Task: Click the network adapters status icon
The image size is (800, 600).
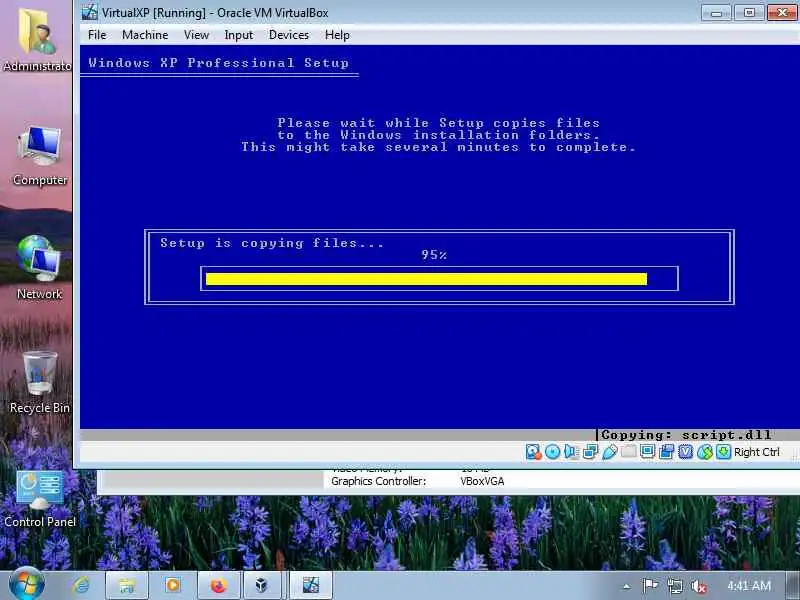Action: click(x=590, y=452)
